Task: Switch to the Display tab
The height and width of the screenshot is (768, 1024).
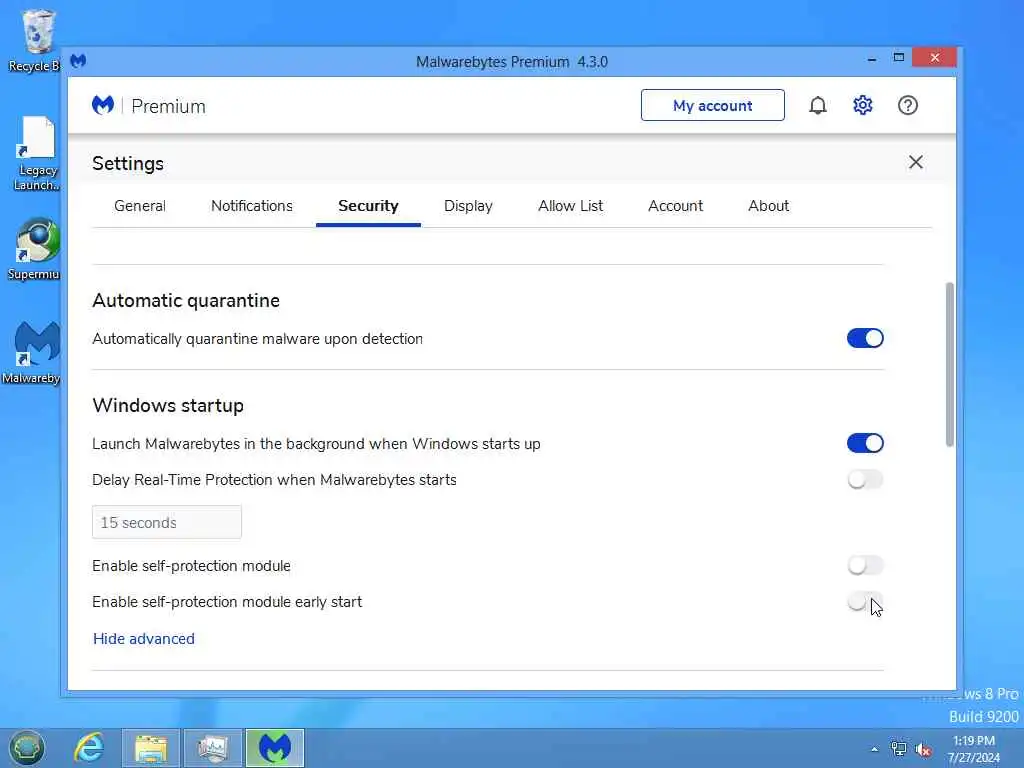Action: [468, 206]
